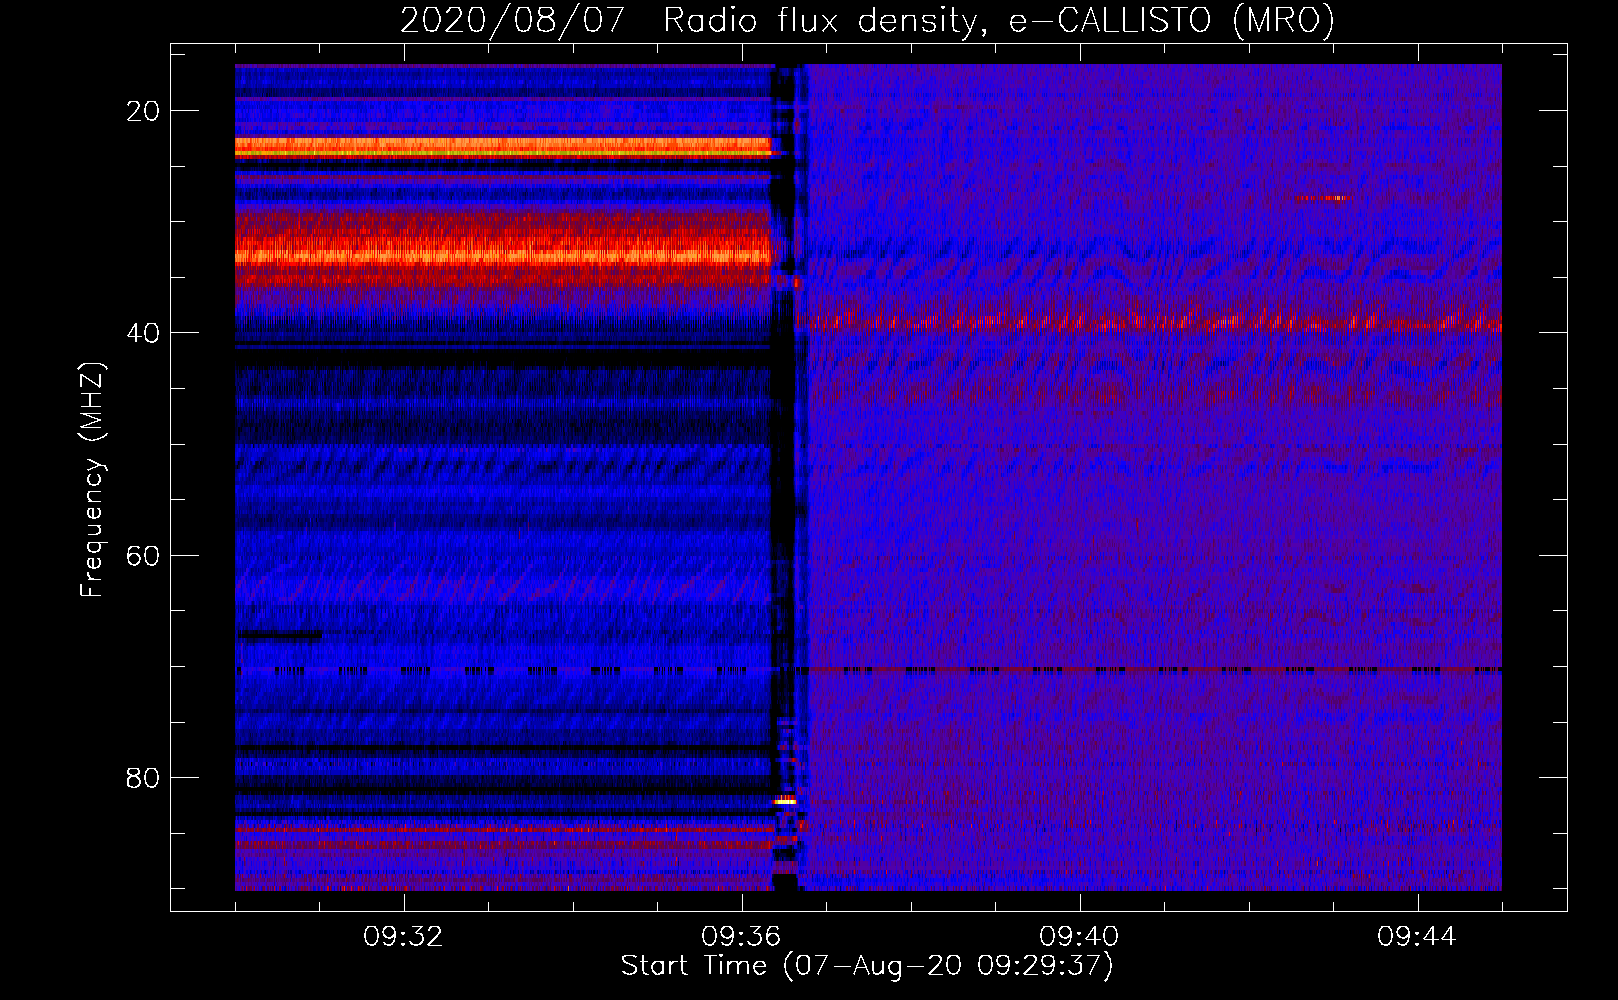The image size is (1618, 1000).
Task: Click the x-axis label "Start Time (07-Aug-20 09:29:37)"
Action: 867,966
